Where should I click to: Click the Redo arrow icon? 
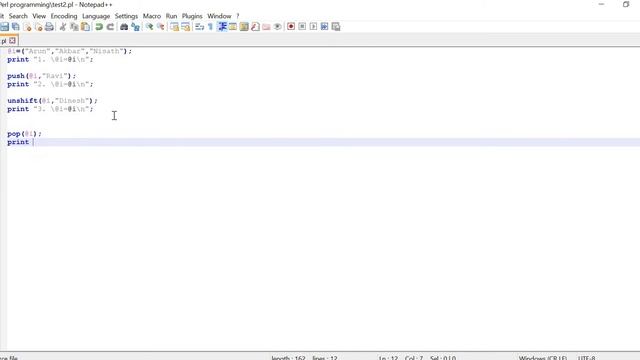click(110, 27)
